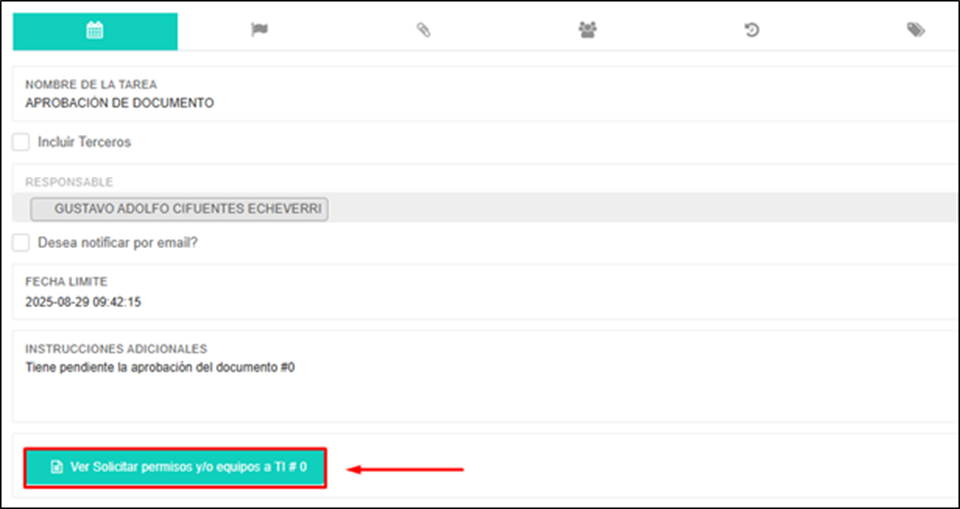Click the 'Aprobación de documento' task name

point(119,102)
